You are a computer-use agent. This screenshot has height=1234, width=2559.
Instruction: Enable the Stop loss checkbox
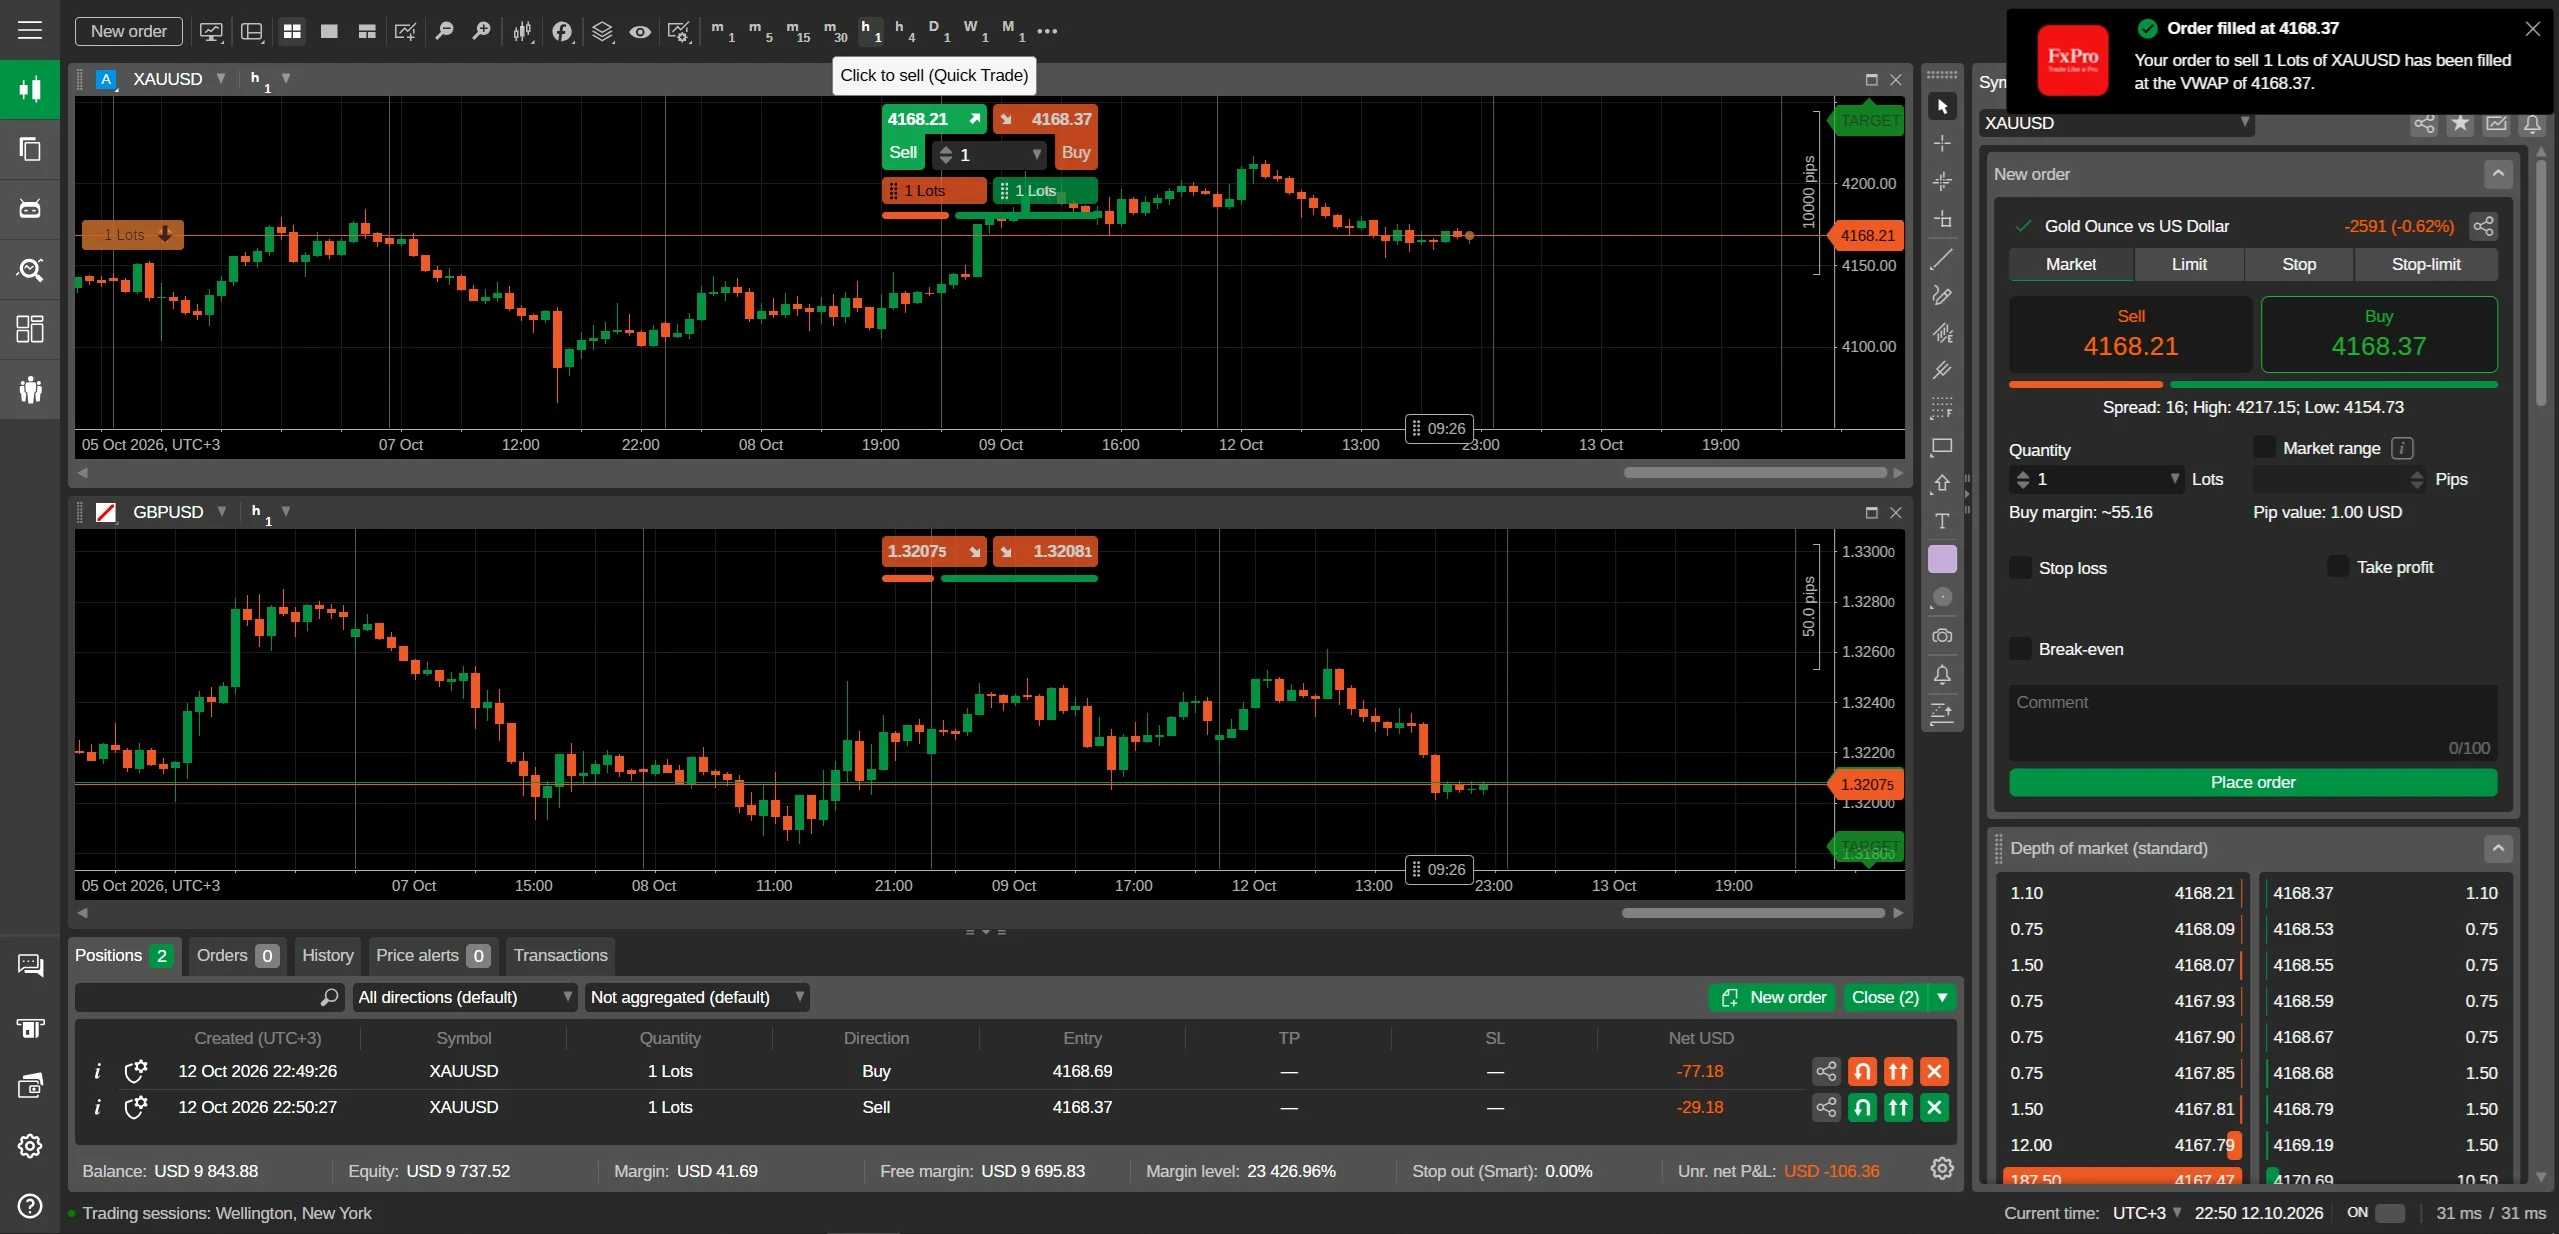(x=2020, y=567)
